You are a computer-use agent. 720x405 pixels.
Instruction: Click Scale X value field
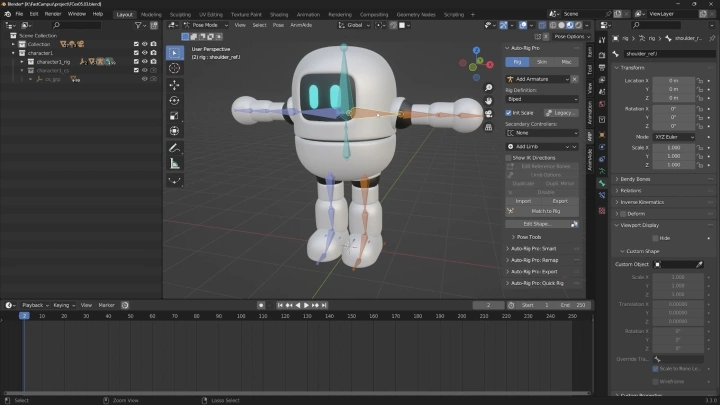click(674, 148)
